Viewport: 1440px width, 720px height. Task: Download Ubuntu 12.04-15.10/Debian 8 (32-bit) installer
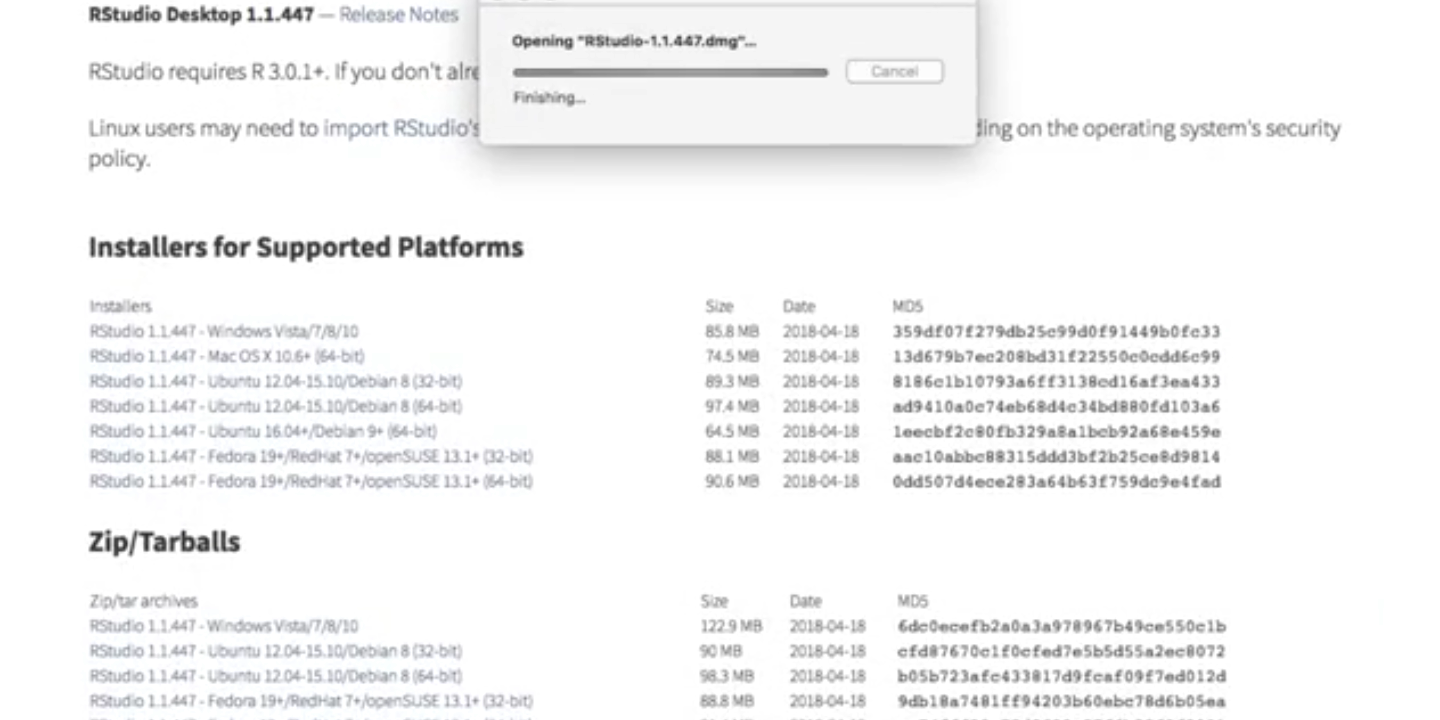pyautogui.click(x=276, y=381)
